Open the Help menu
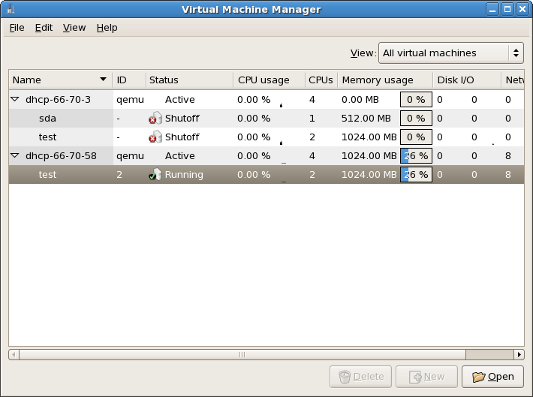 (x=107, y=28)
